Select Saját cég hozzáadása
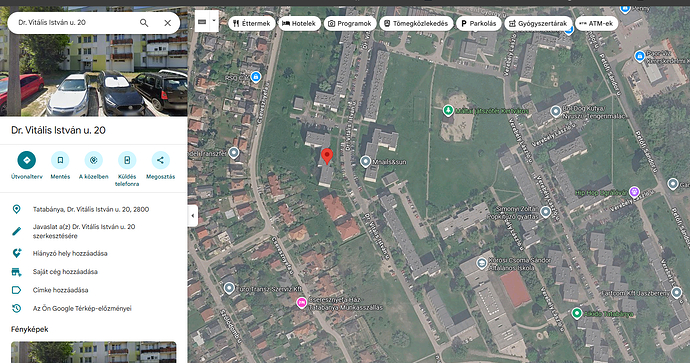Screen dimensions: 690x363 [65, 272]
